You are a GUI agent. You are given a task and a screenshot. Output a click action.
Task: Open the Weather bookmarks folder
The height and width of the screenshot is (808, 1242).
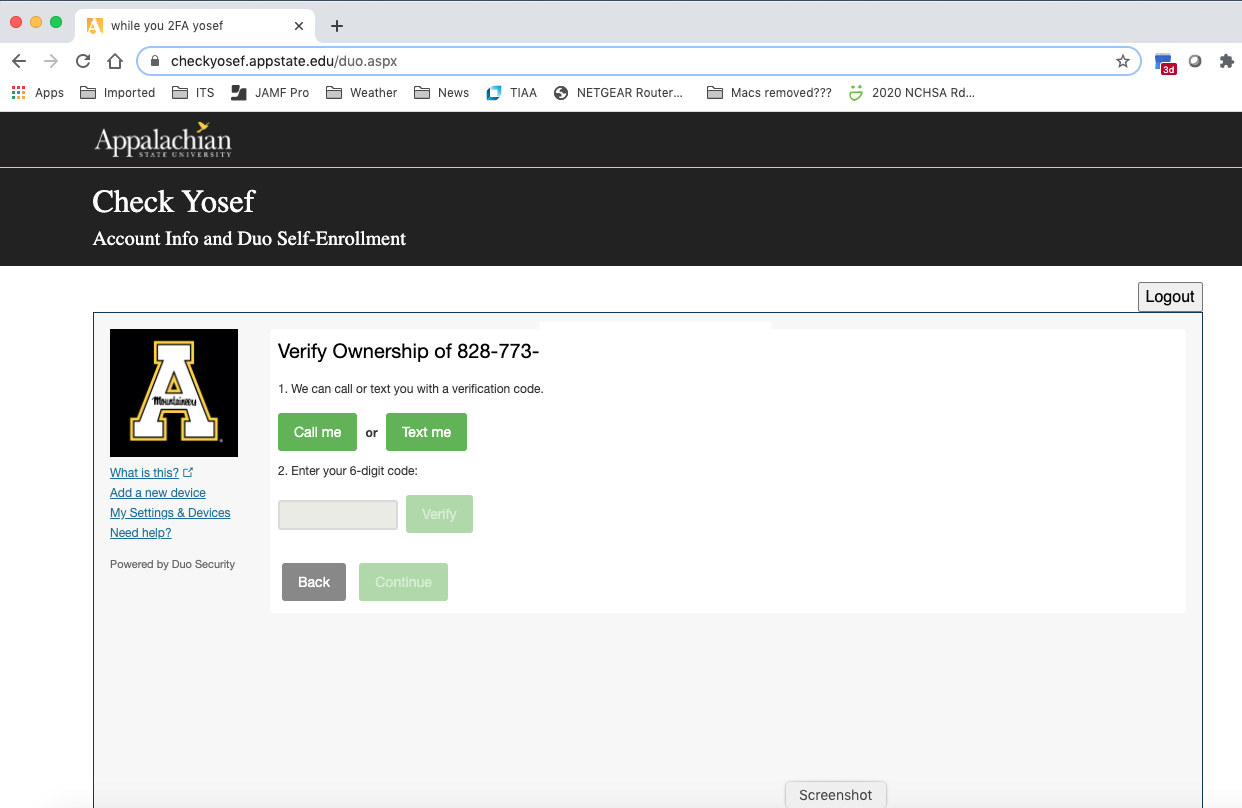pyautogui.click(x=362, y=92)
